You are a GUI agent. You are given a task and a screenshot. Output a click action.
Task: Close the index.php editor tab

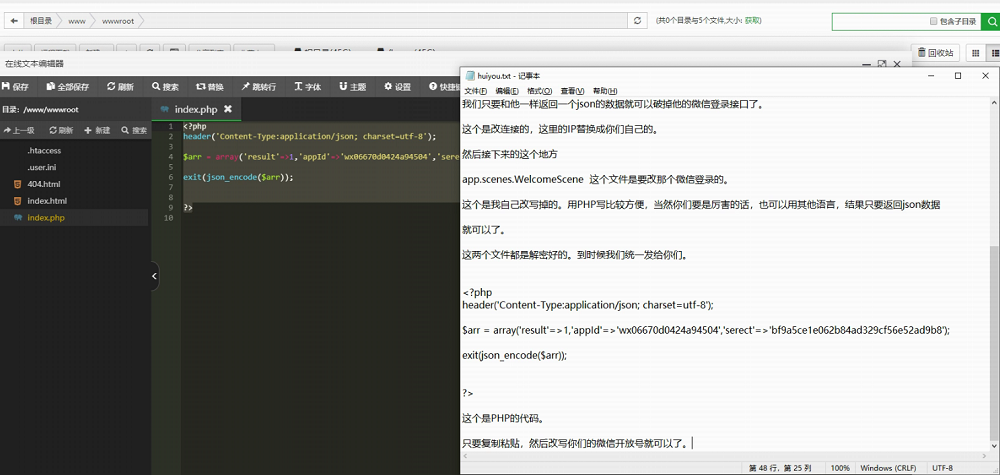(228, 109)
